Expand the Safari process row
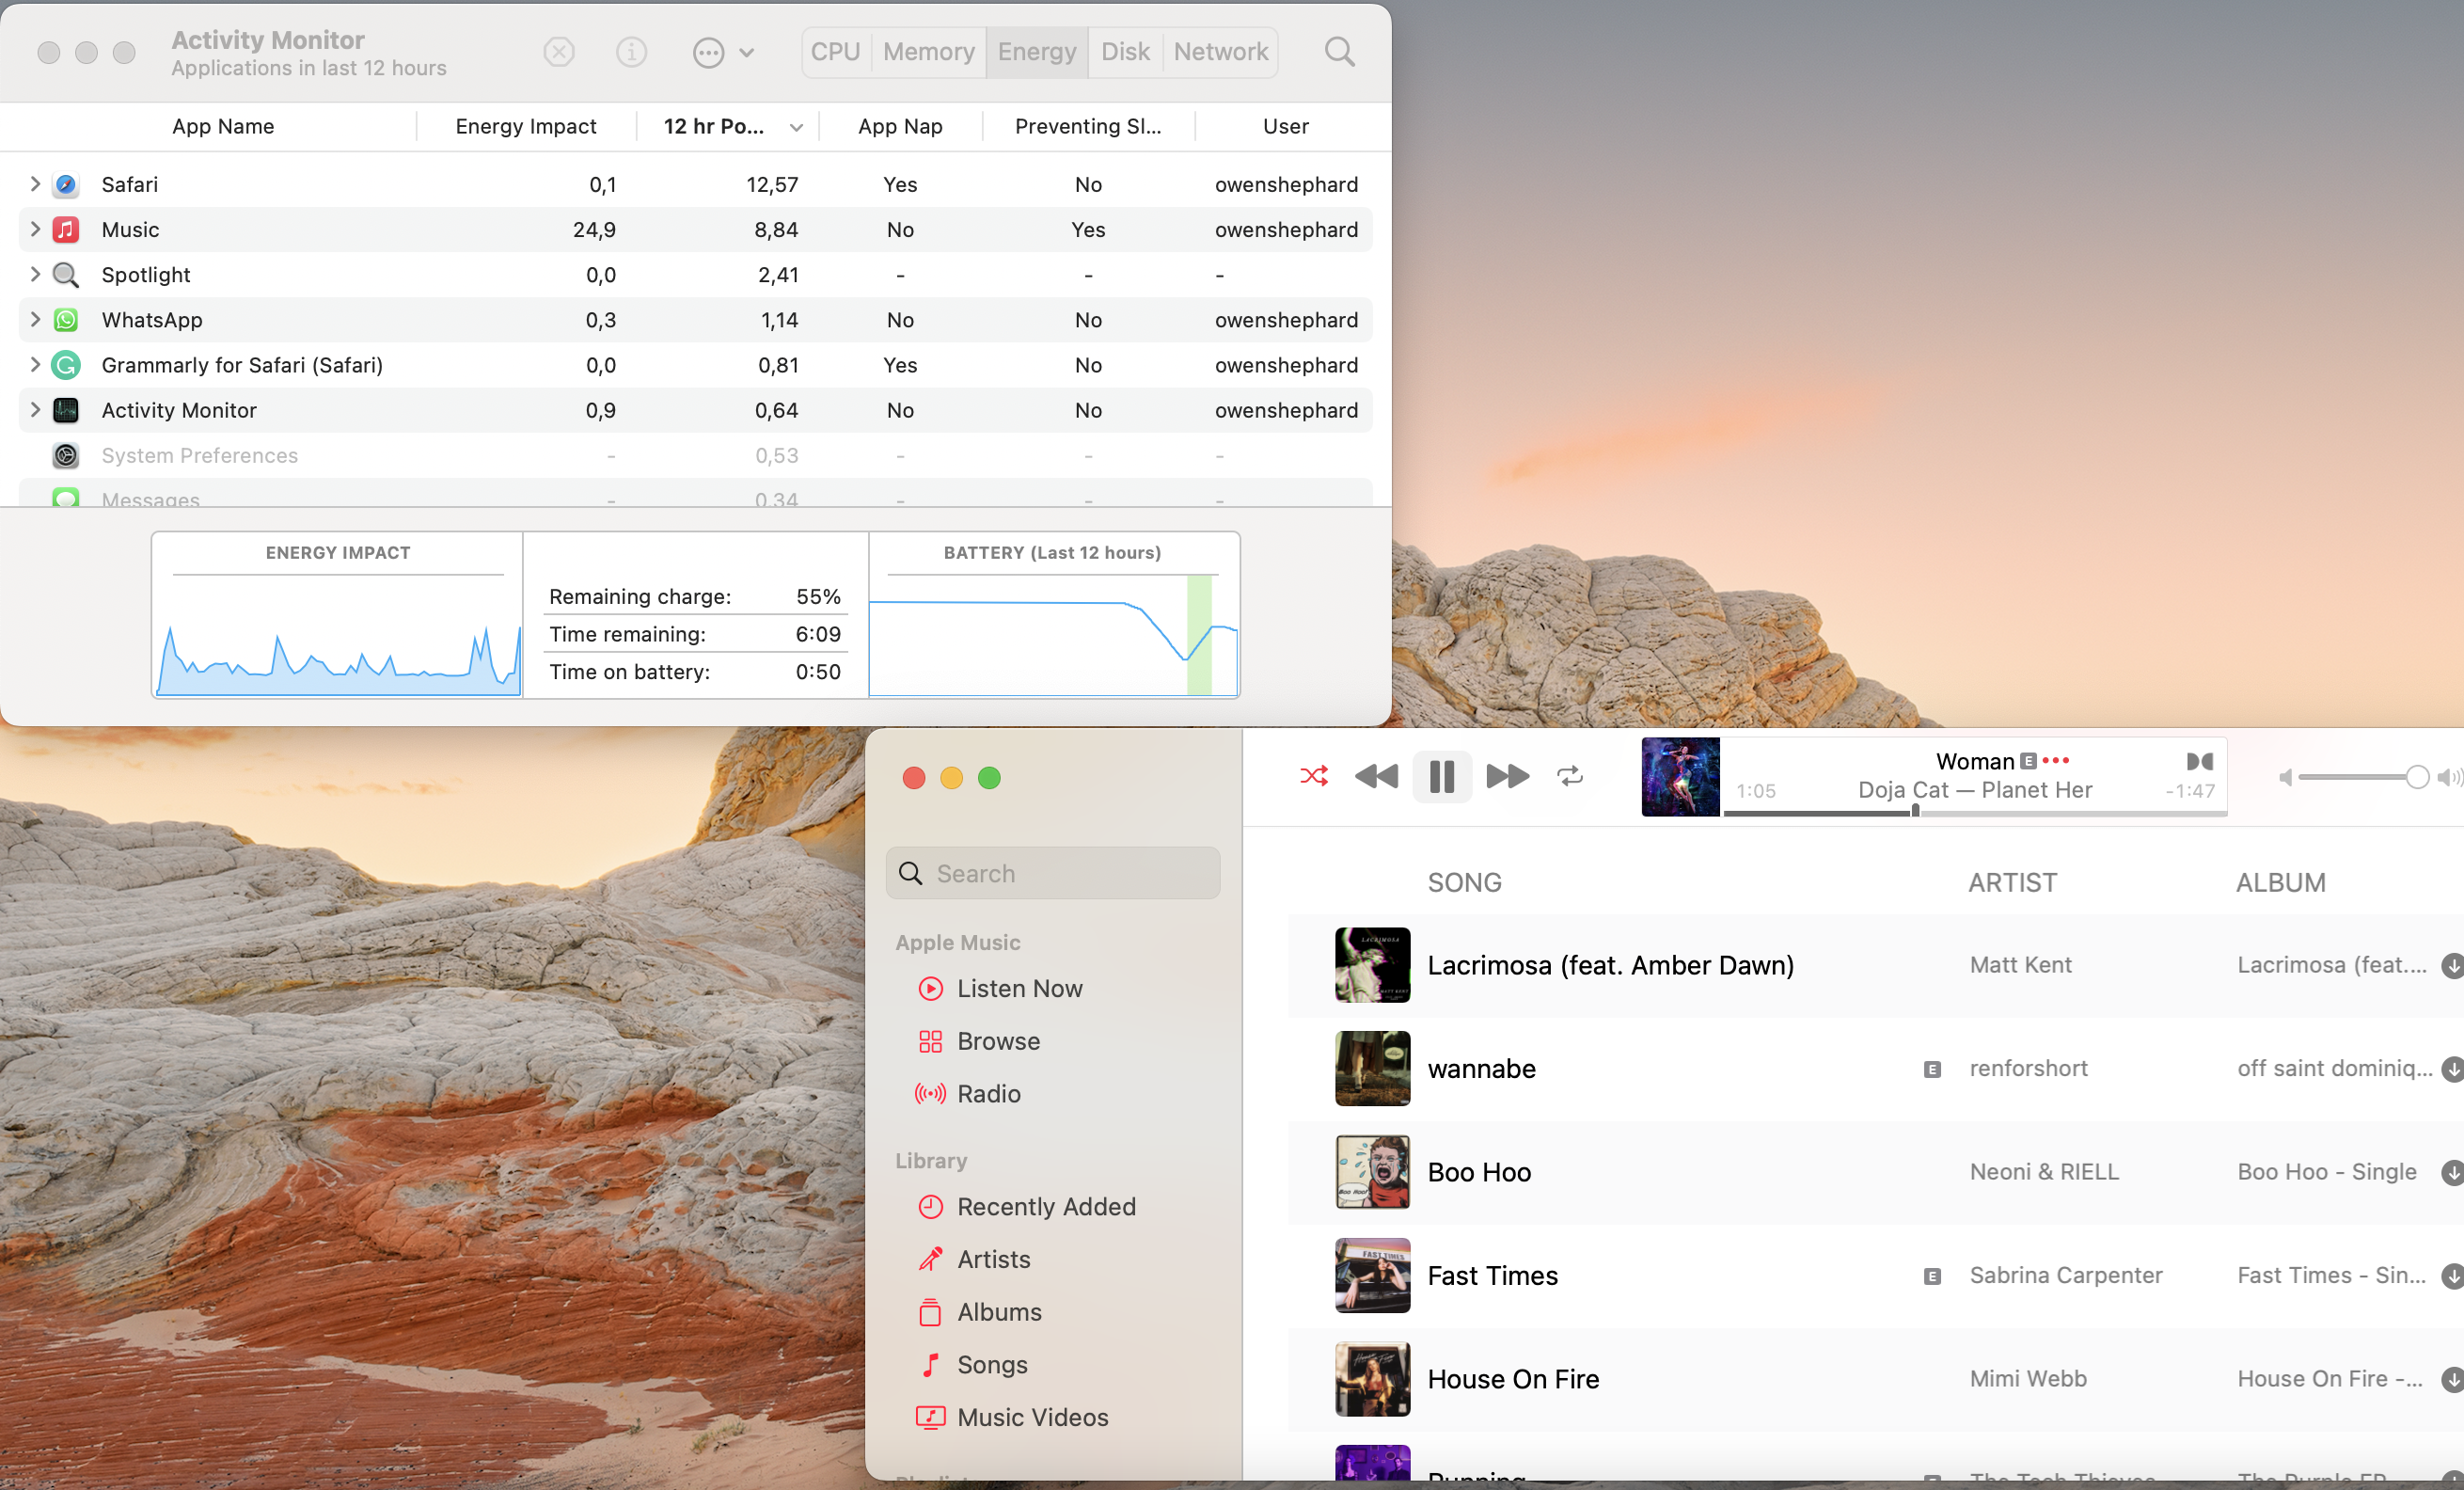 pyautogui.click(x=35, y=184)
